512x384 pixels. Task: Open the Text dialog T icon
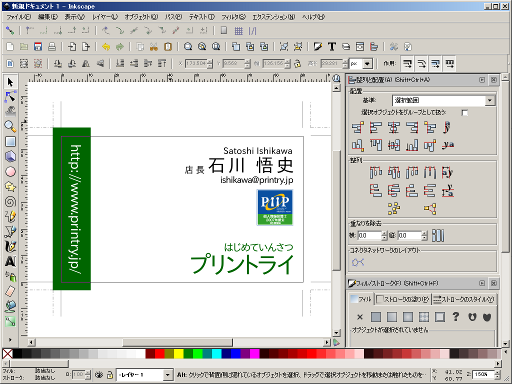point(332,47)
